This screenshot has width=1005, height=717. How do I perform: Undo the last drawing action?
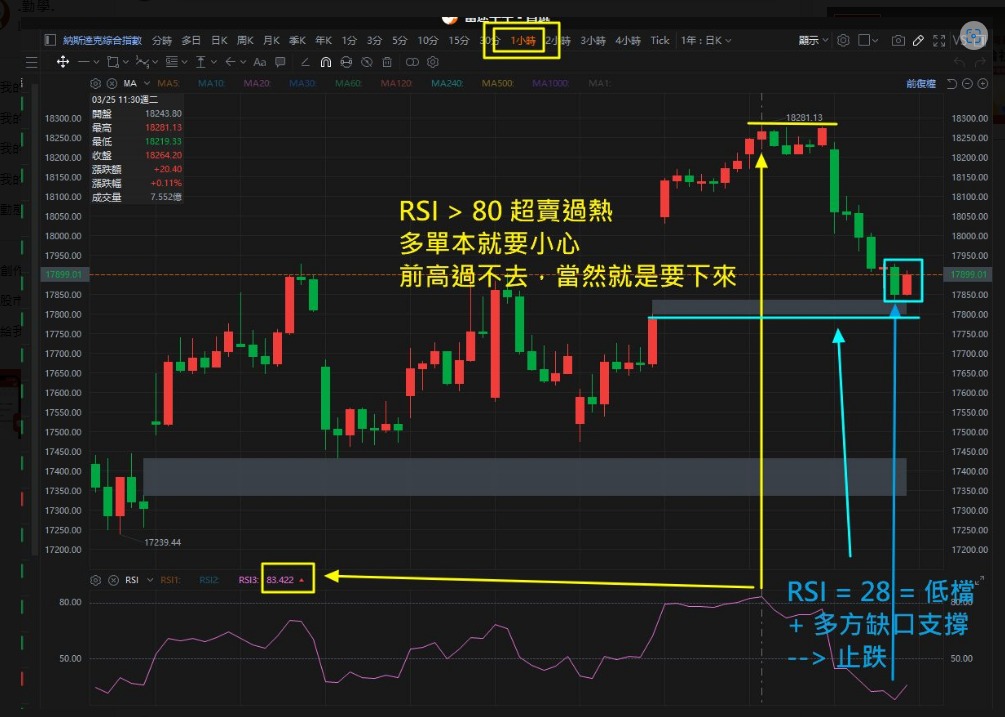(x=959, y=62)
